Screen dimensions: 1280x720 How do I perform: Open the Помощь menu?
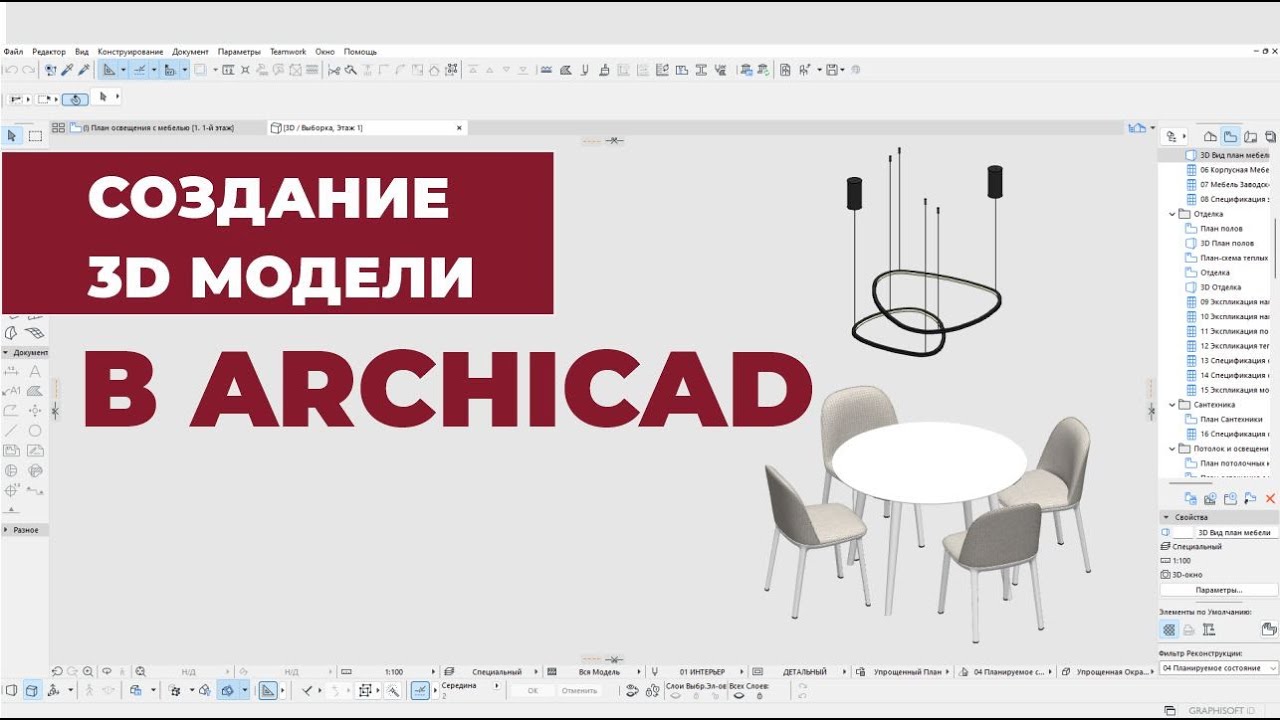pyautogui.click(x=360, y=51)
